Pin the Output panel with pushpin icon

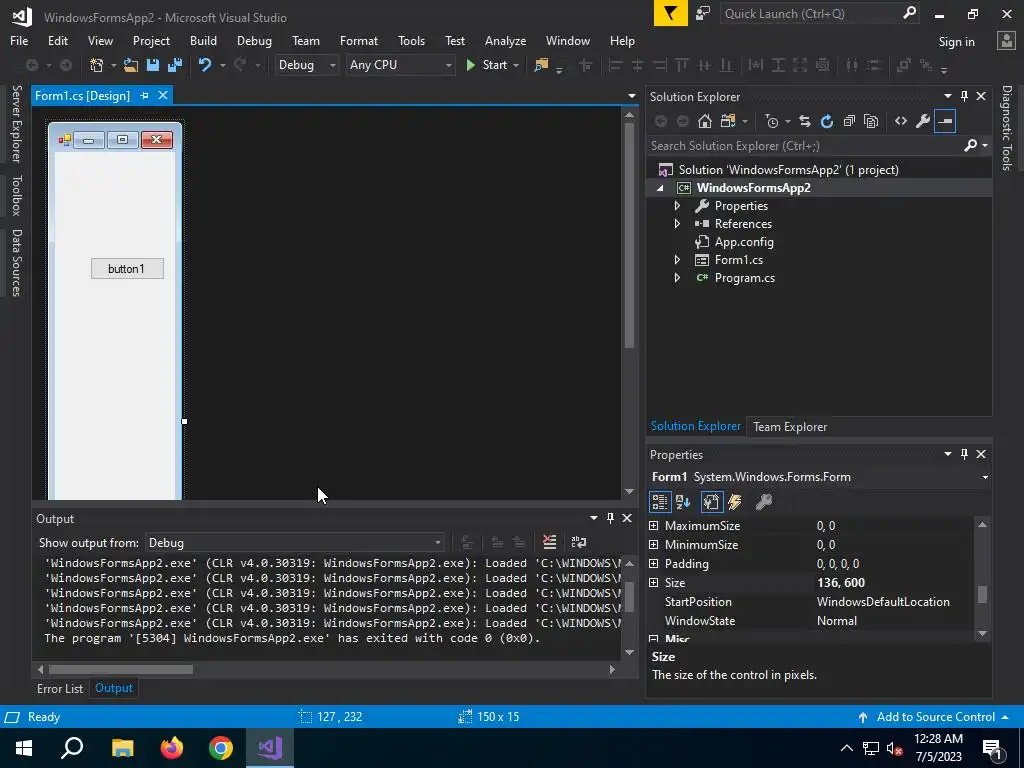coord(611,518)
